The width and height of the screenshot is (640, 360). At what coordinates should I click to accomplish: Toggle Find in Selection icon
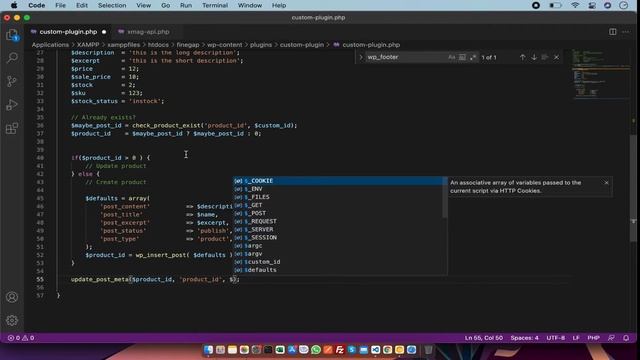[x=545, y=57]
